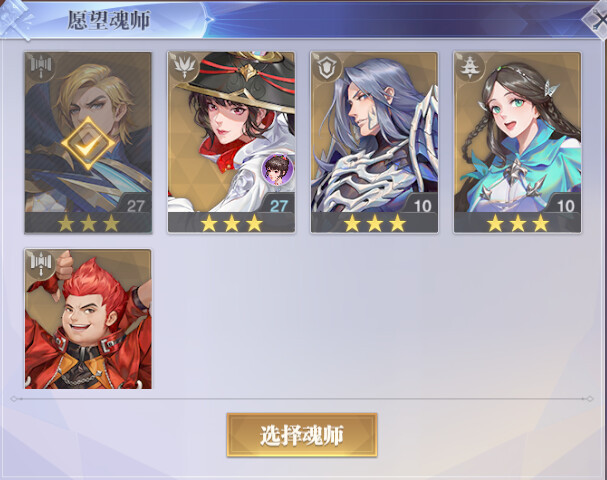Click the three-star rating under hat girl card
Screen dimensions: 607x480
point(231,224)
